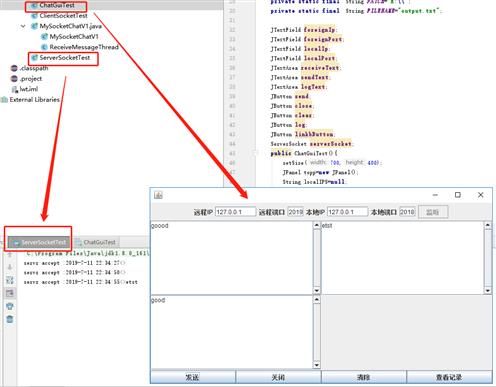The image size is (496, 387).
Task: Click the 清除 clear button
Action: click(363, 377)
